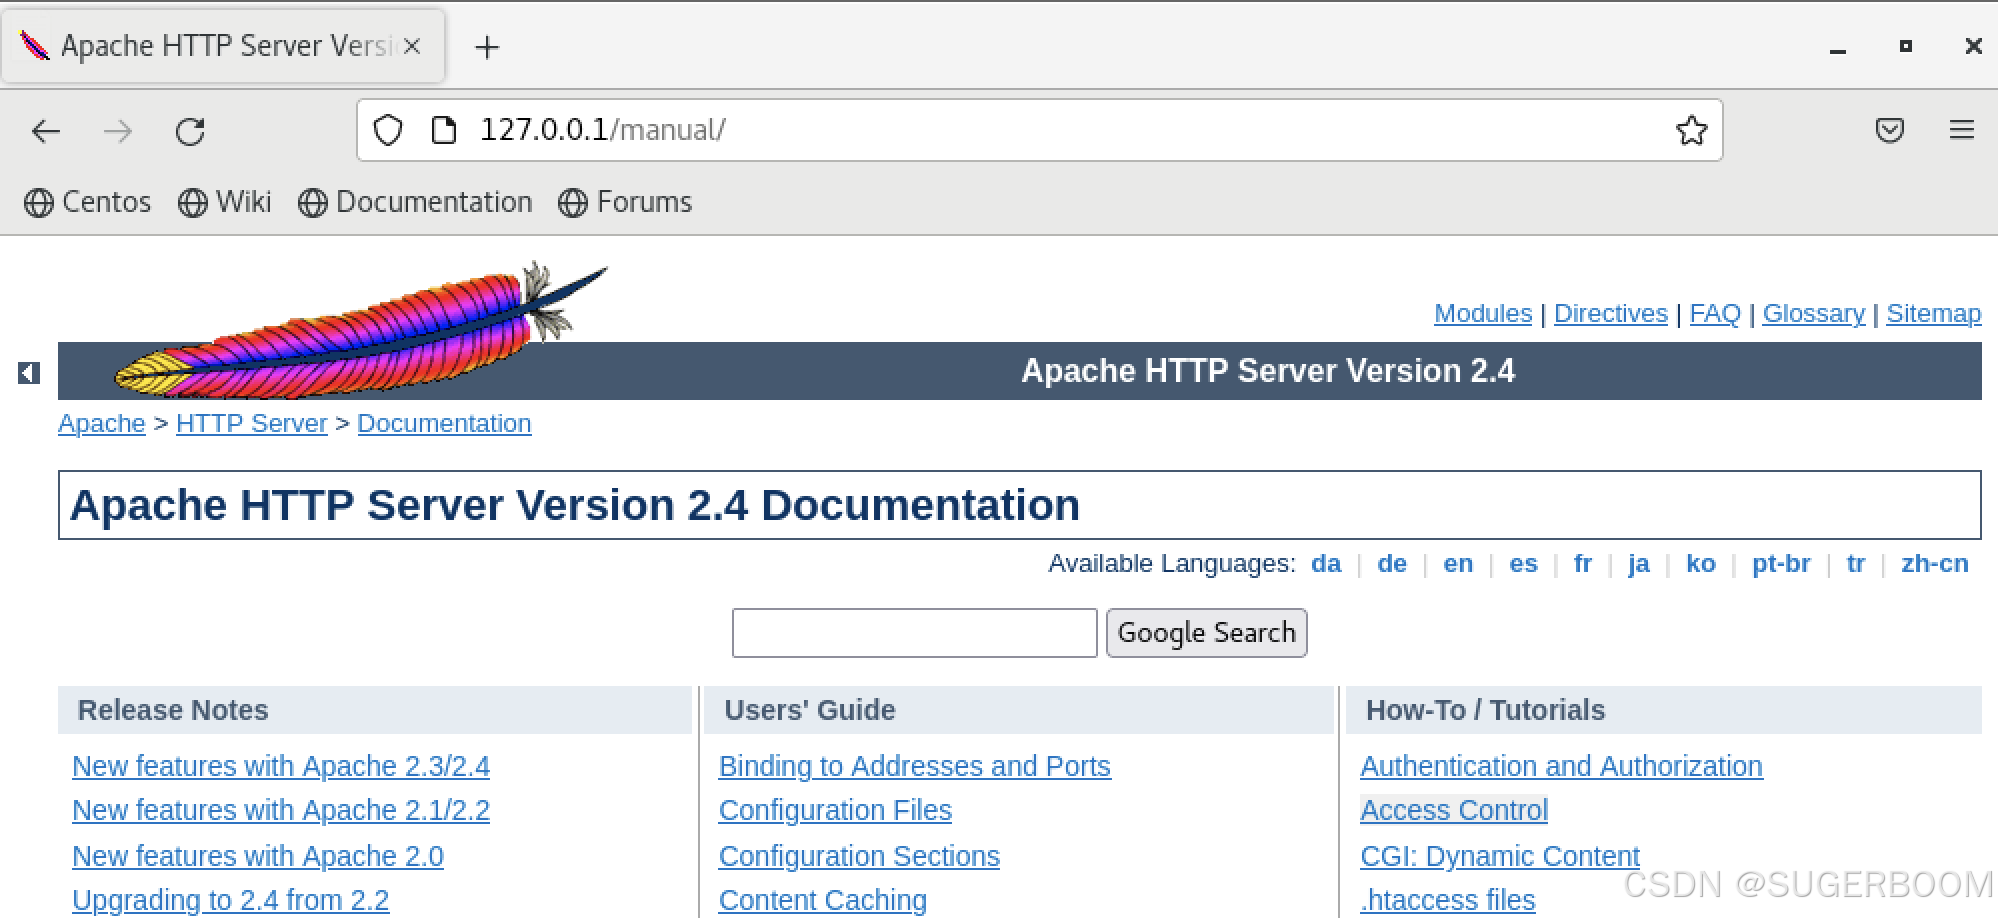This screenshot has width=1998, height=918.
Task: Click the Release Notes heading
Action: [173, 710]
